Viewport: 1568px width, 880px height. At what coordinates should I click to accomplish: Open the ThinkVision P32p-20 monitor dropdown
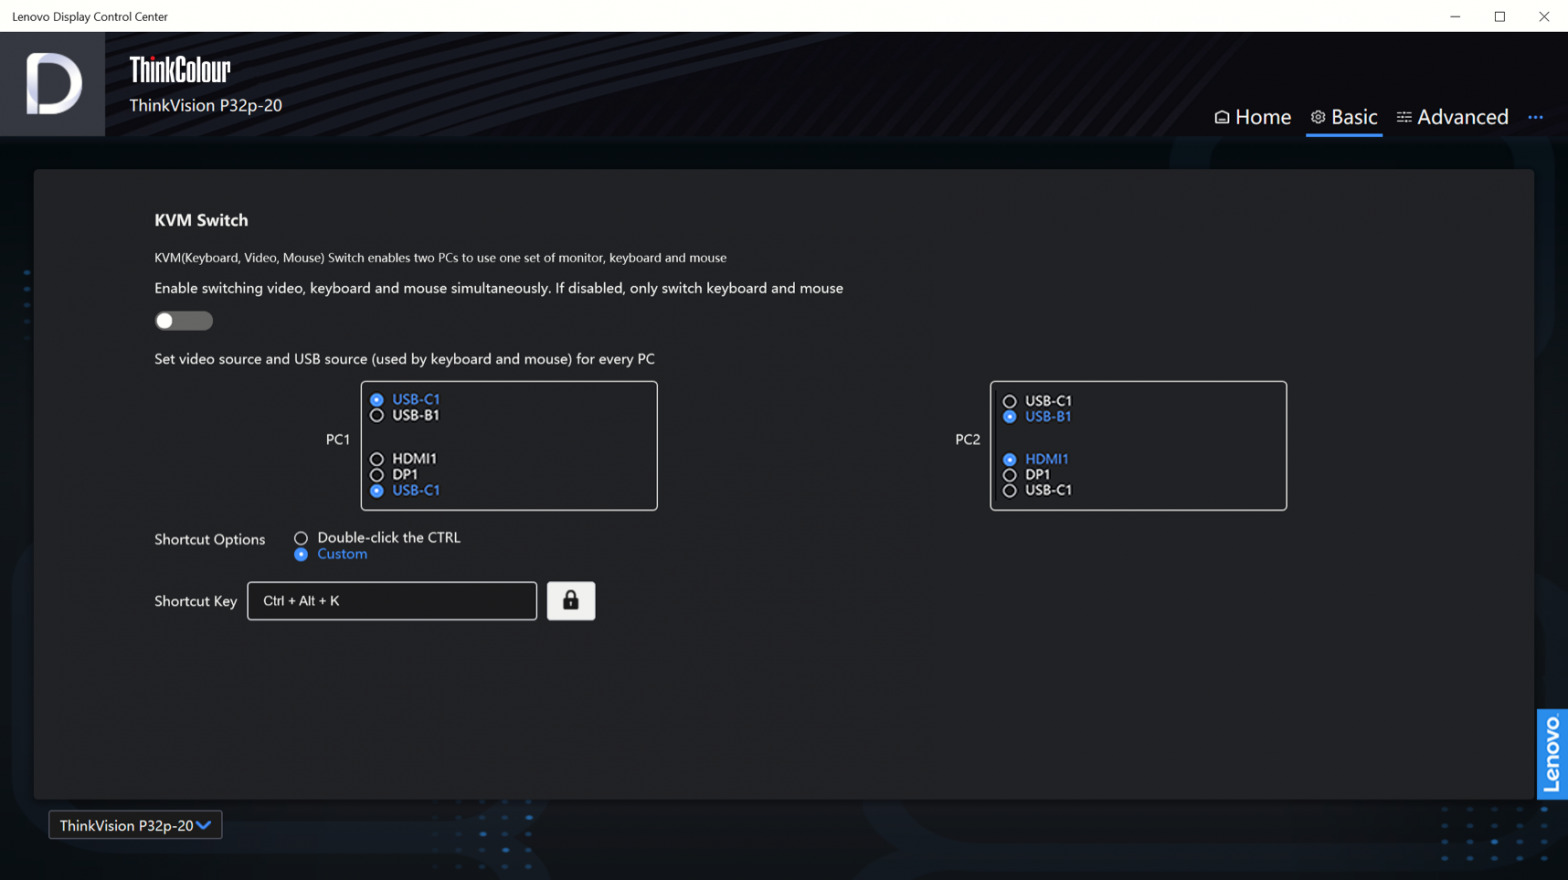click(135, 825)
